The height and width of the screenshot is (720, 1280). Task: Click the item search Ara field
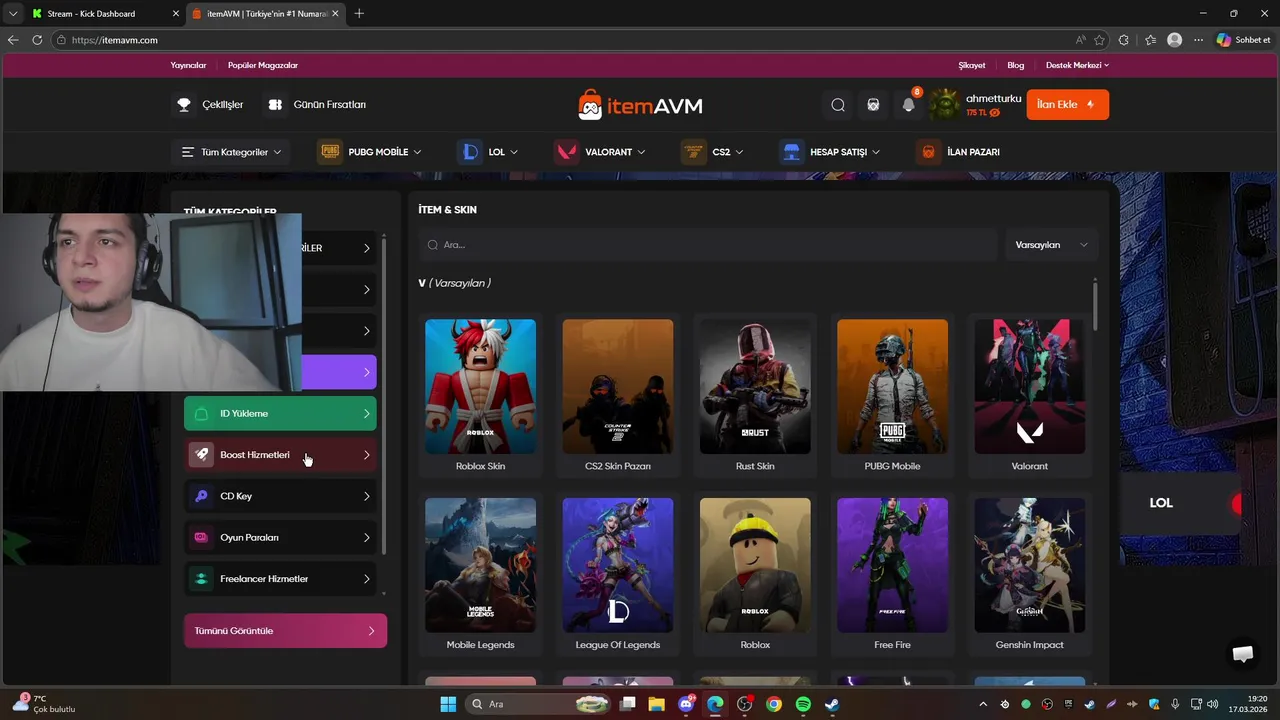[708, 245]
